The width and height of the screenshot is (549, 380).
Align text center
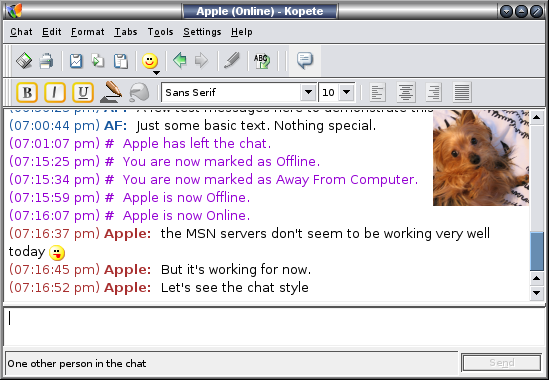tap(406, 92)
